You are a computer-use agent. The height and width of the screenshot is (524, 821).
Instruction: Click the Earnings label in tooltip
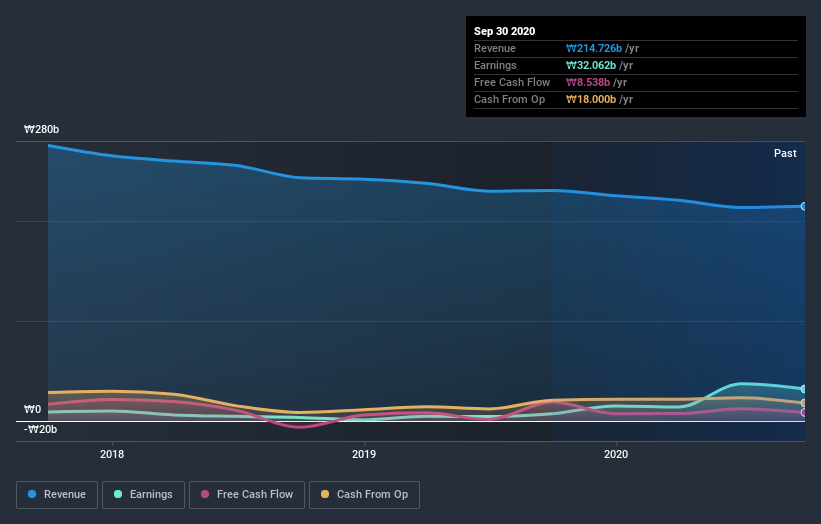[x=495, y=65]
